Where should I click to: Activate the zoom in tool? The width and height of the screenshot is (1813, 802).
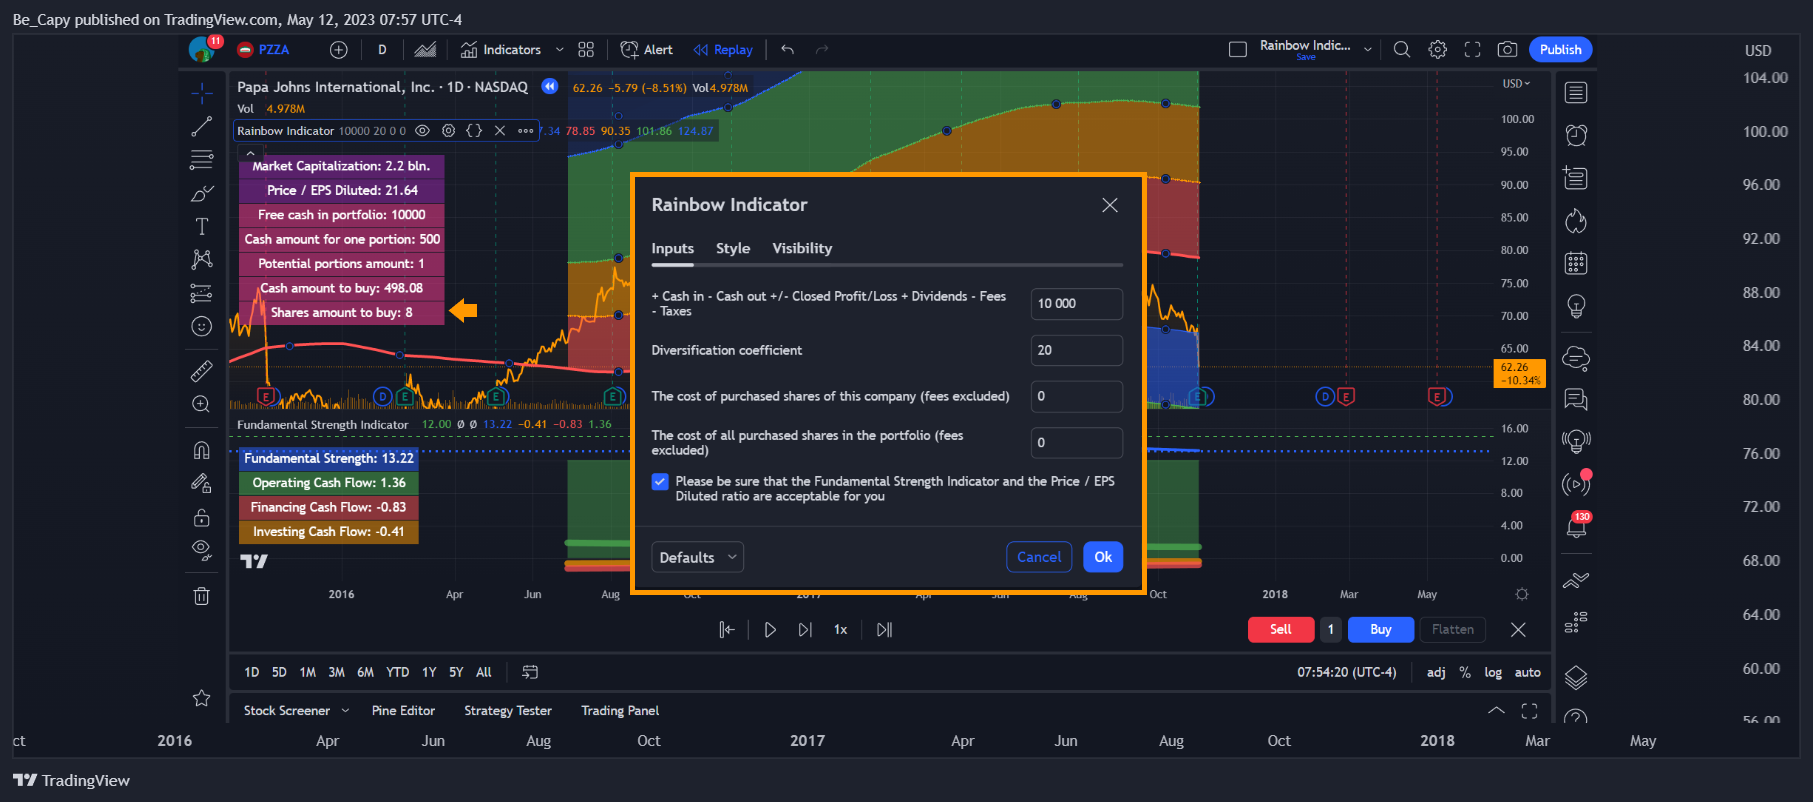pos(202,404)
